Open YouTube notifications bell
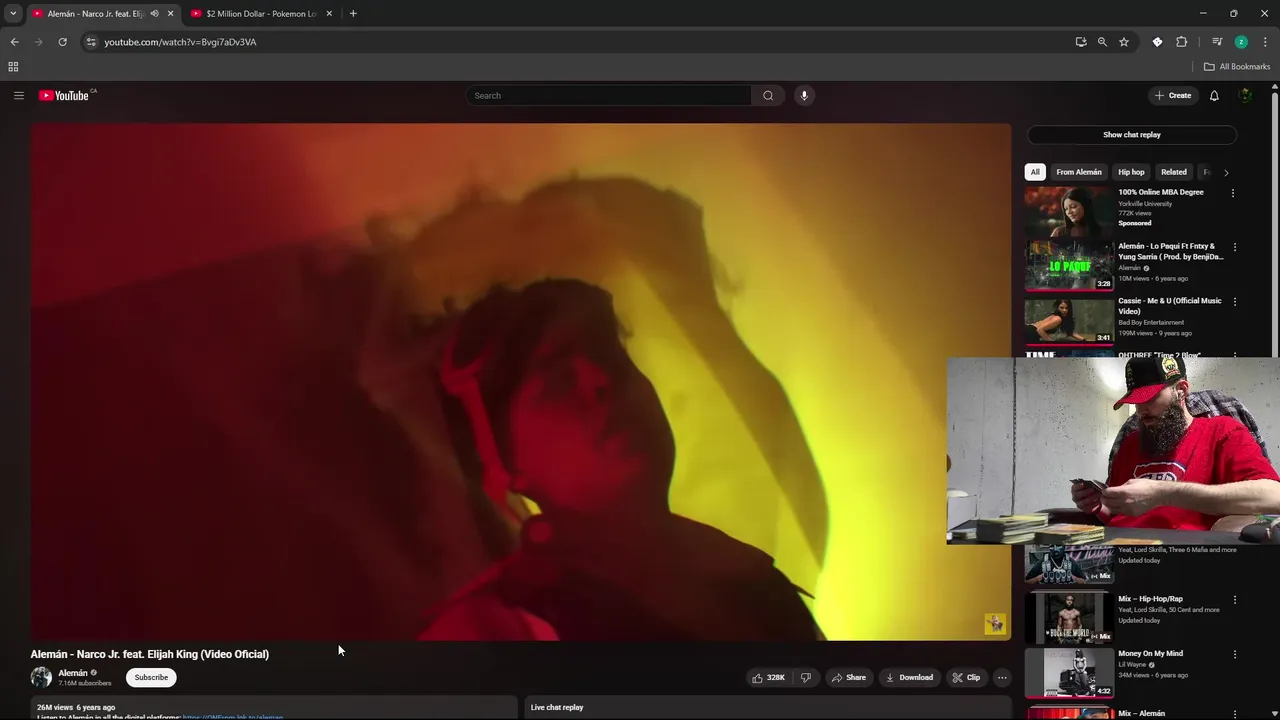 point(1214,95)
